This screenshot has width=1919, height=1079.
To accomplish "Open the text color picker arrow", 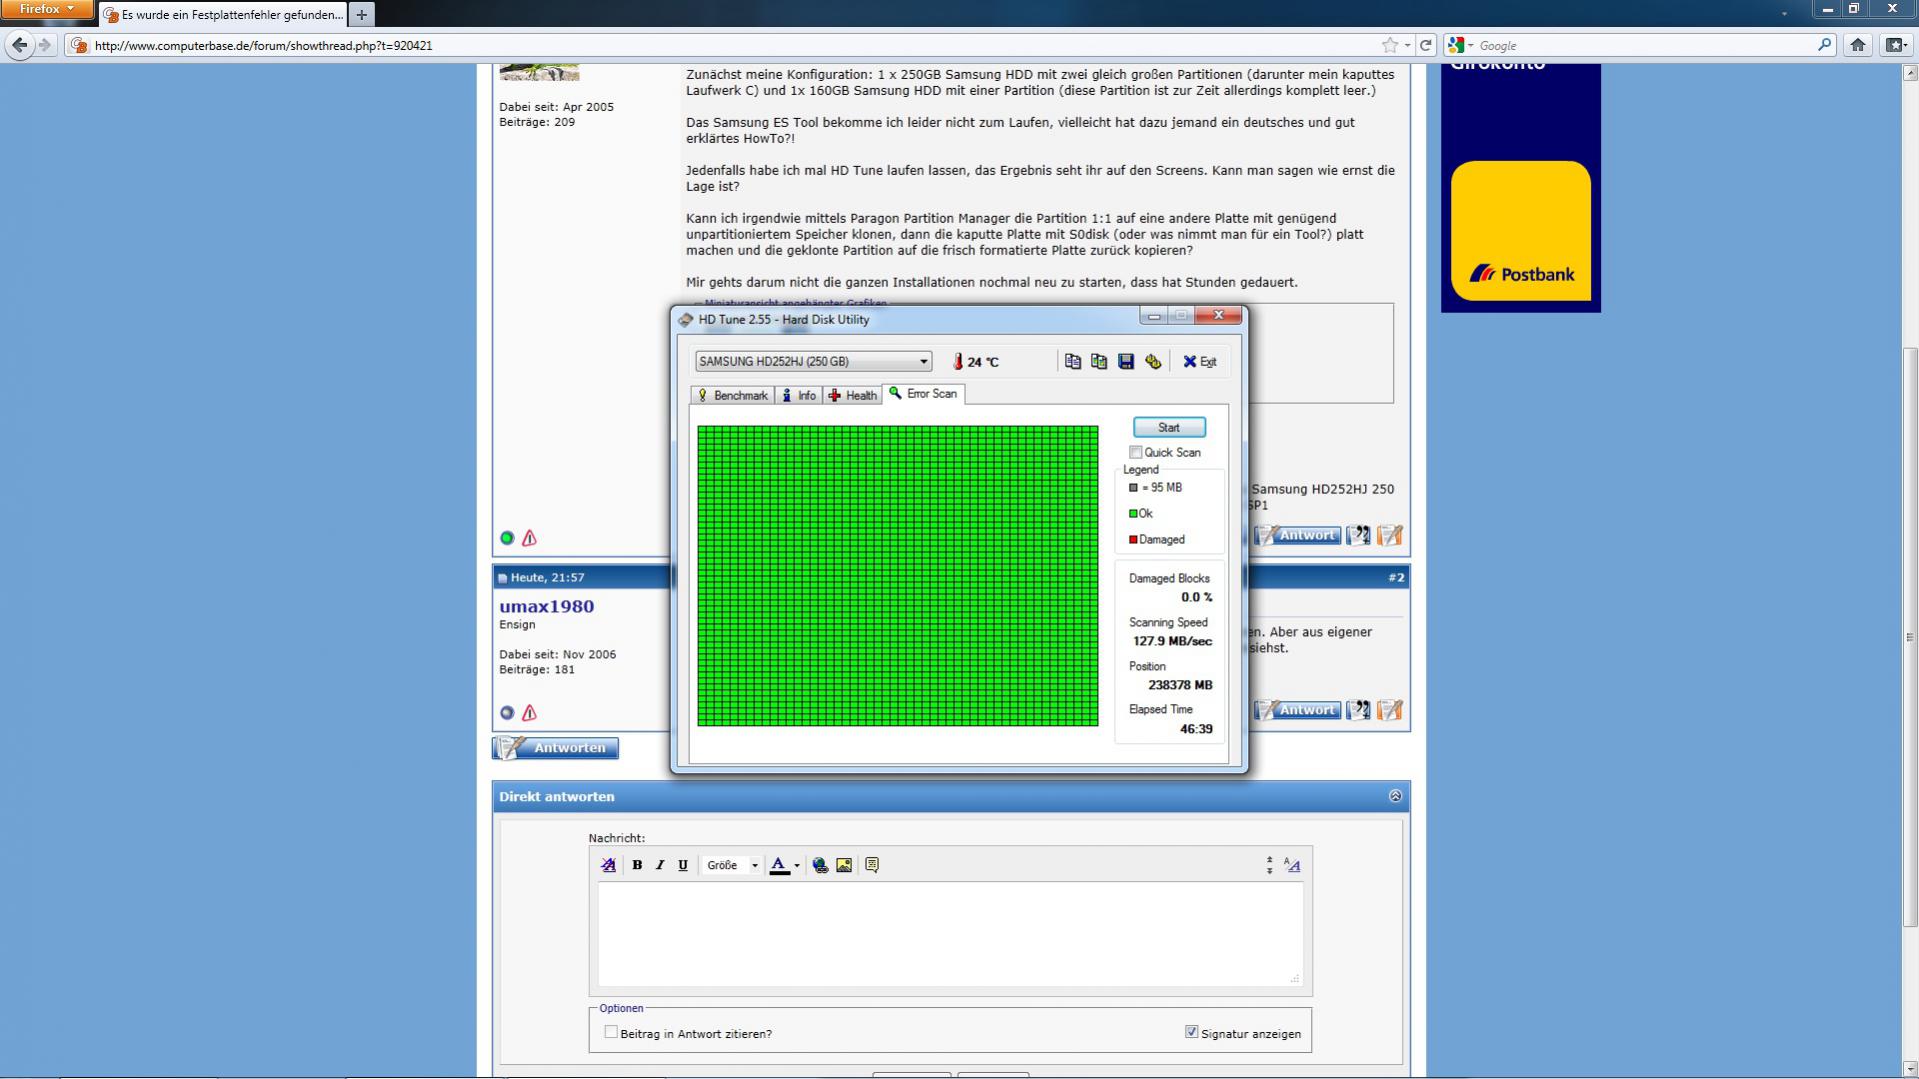I will (797, 866).
